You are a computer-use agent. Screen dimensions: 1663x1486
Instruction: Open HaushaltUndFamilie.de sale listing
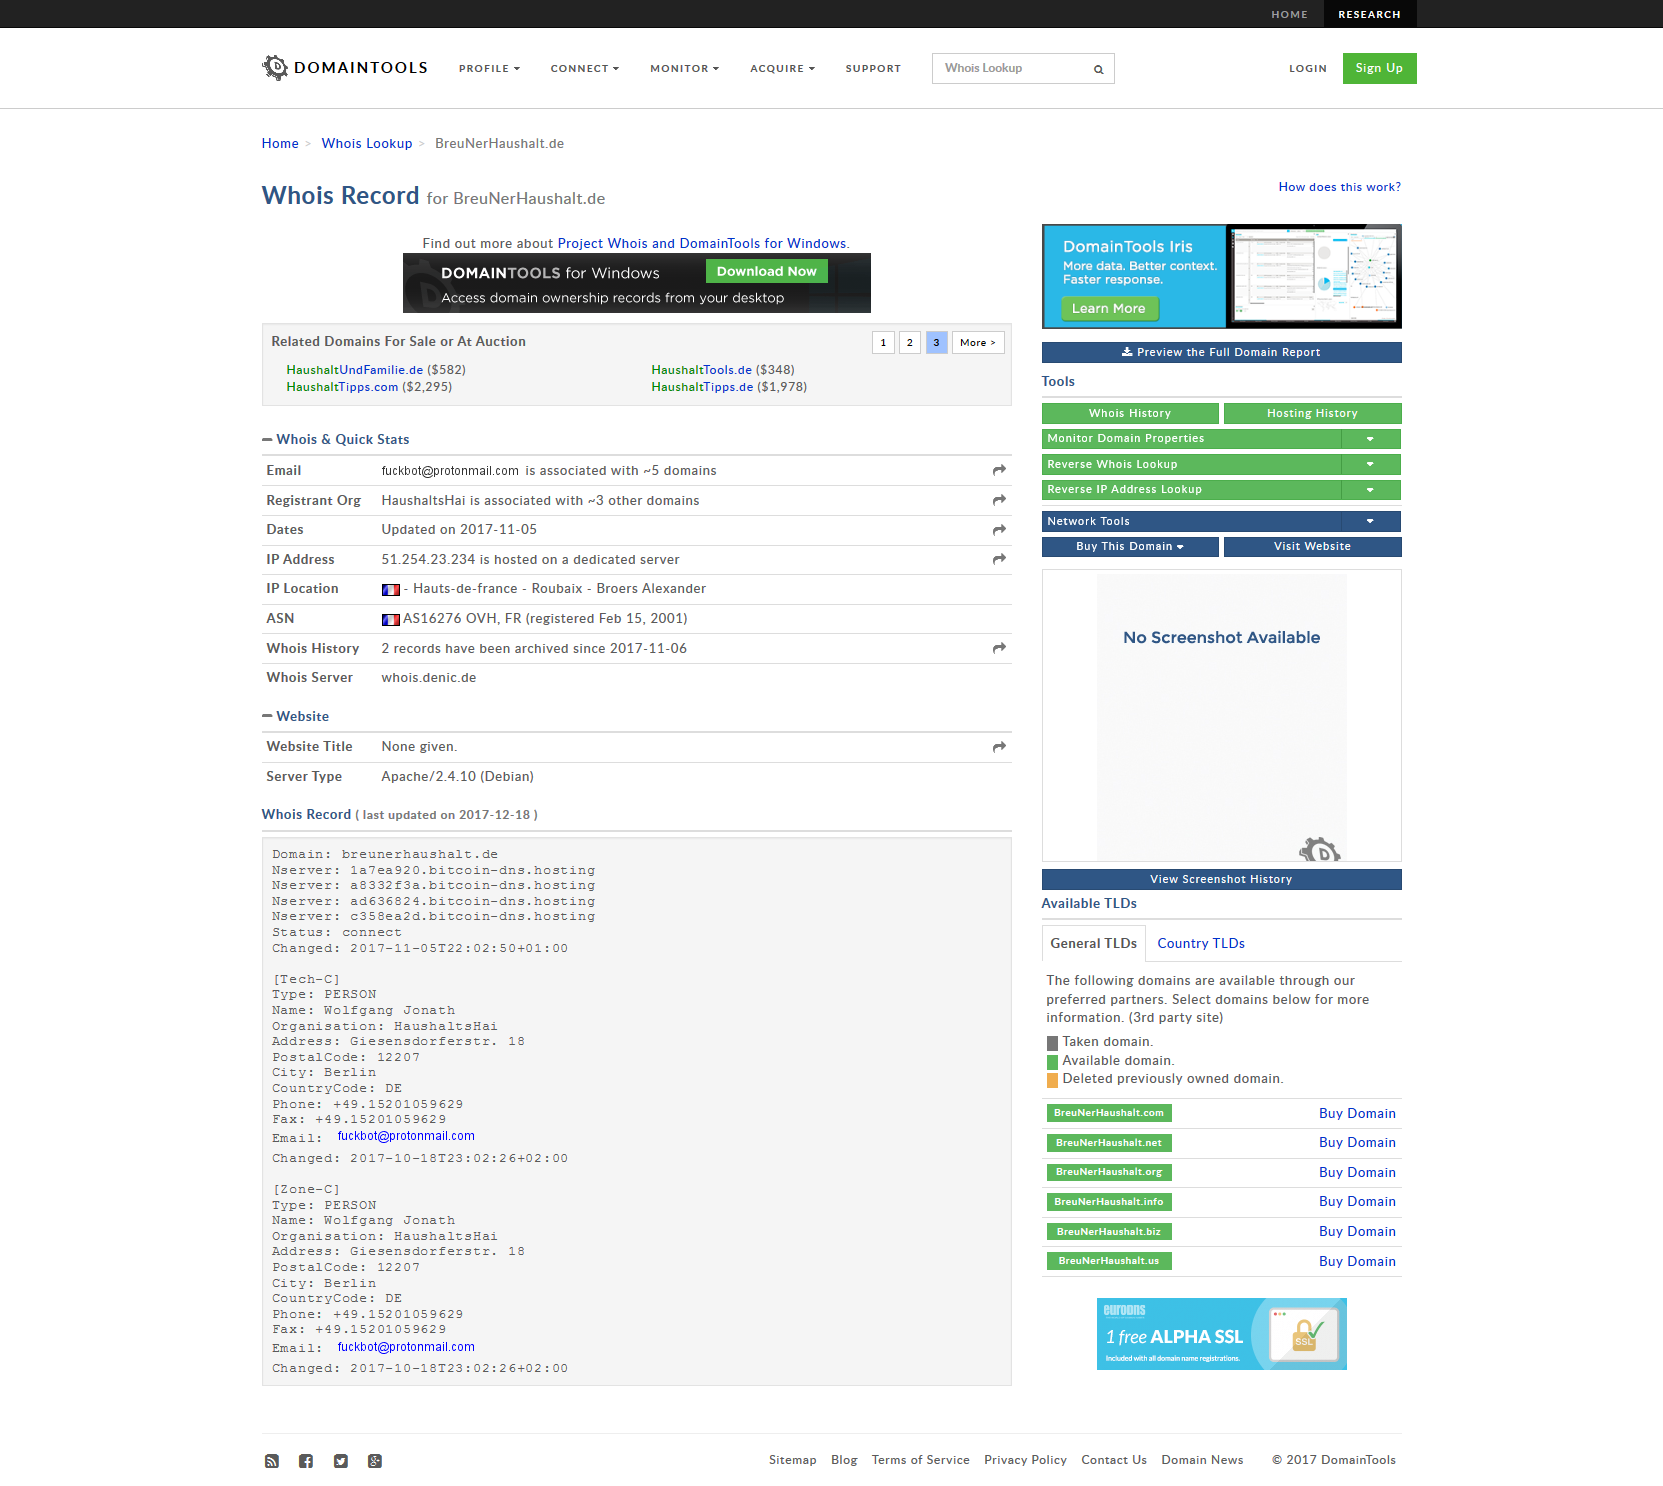point(354,370)
